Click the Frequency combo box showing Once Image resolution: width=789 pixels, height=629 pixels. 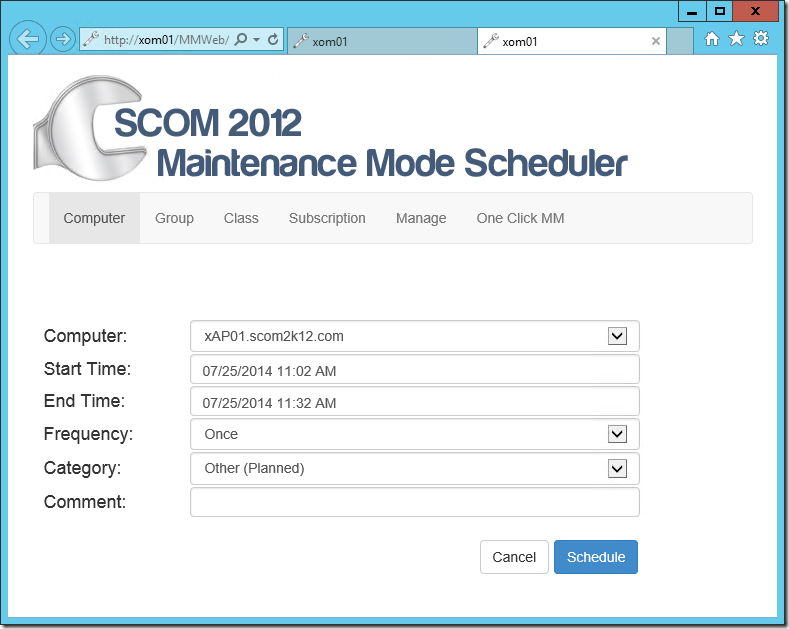(415, 434)
